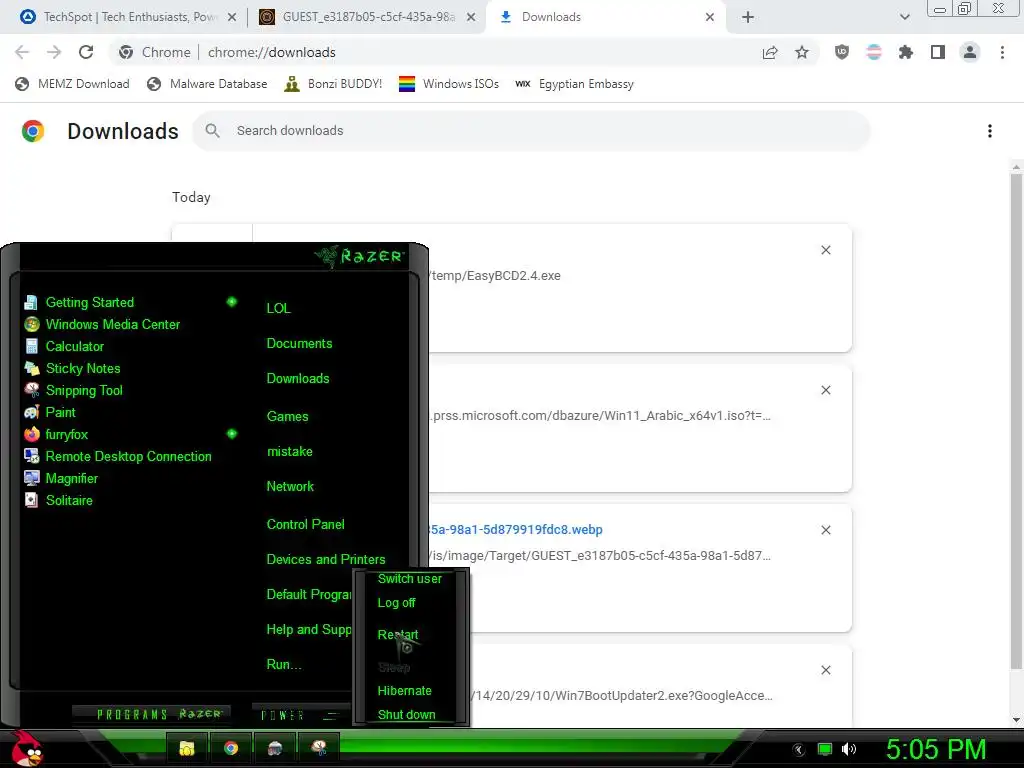1024x768 pixels.
Task: Open Run... dialog
Action: click(x=283, y=665)
